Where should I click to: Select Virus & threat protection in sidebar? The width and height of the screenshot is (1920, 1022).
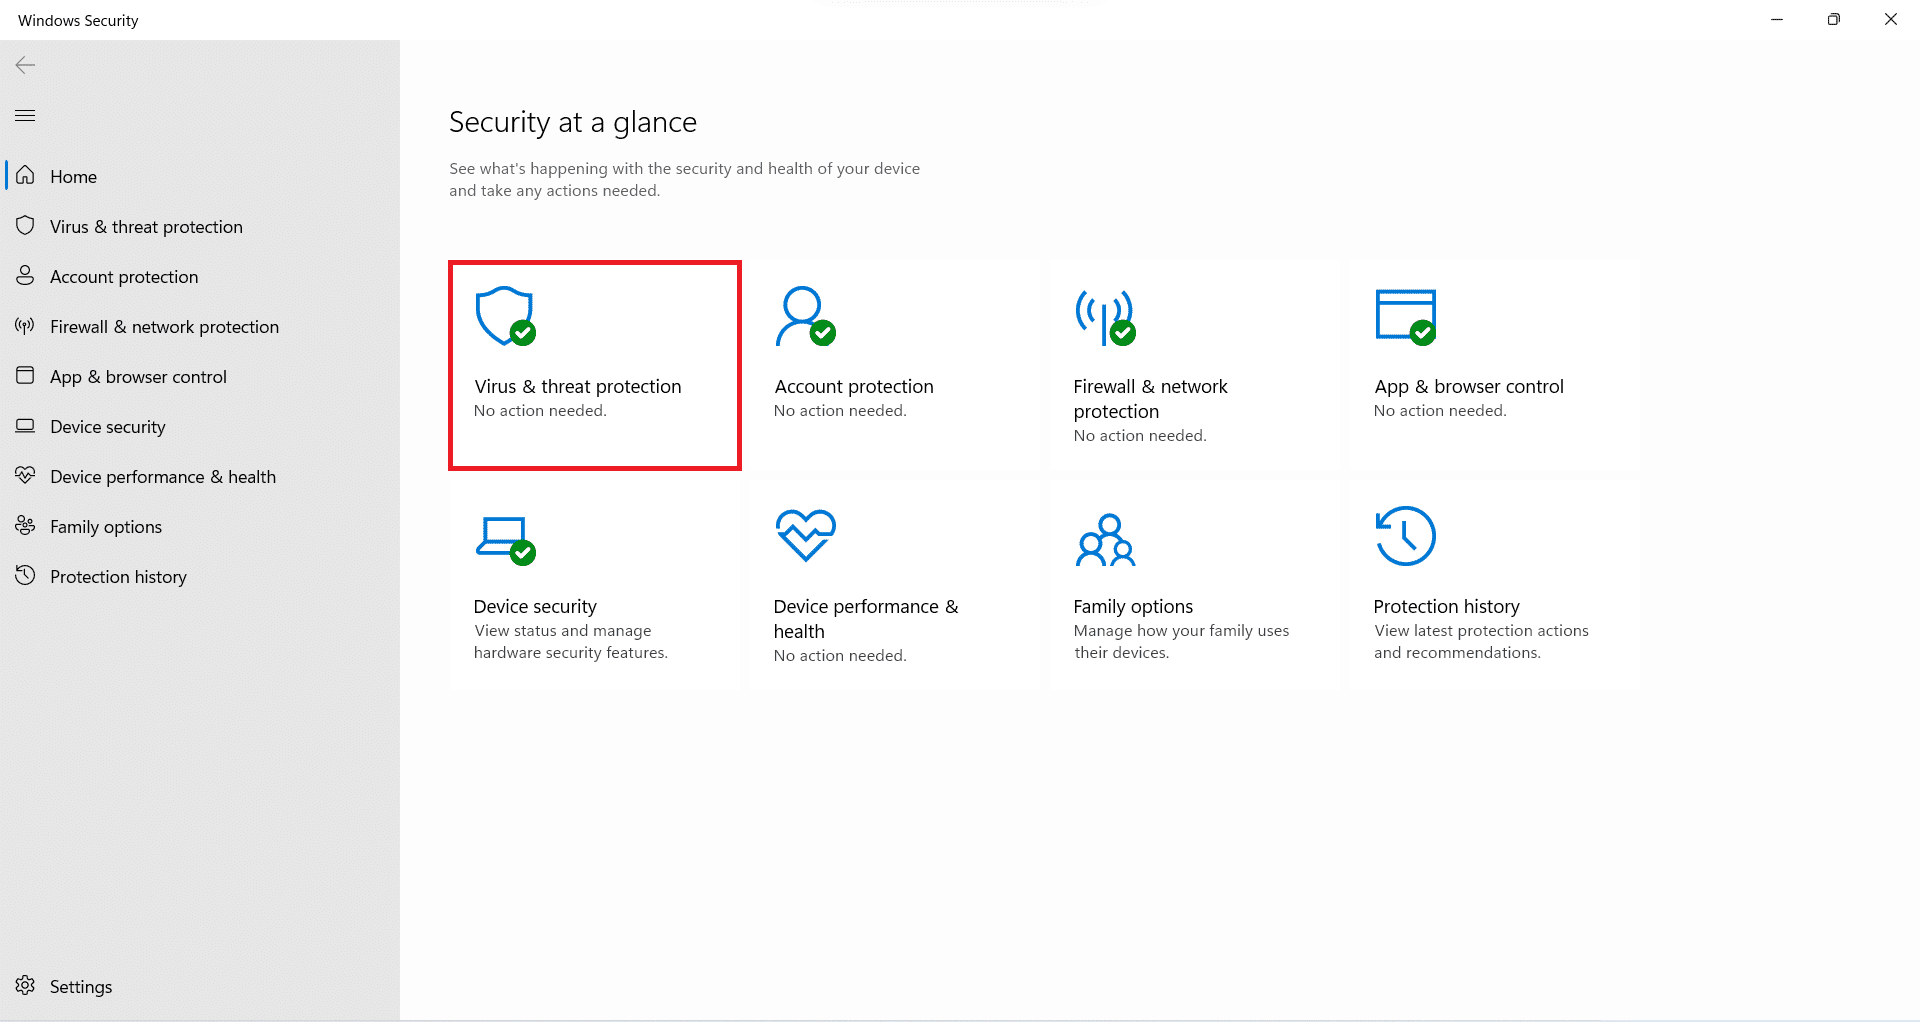click(x=146, y=226)
